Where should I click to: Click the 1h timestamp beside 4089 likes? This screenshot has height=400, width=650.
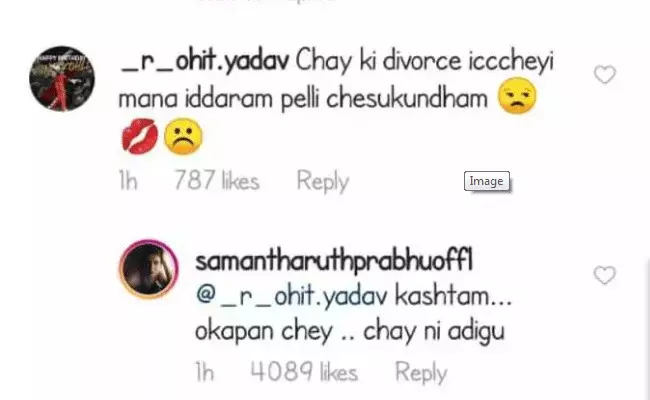pyautogui.click(x=205, y=371)
